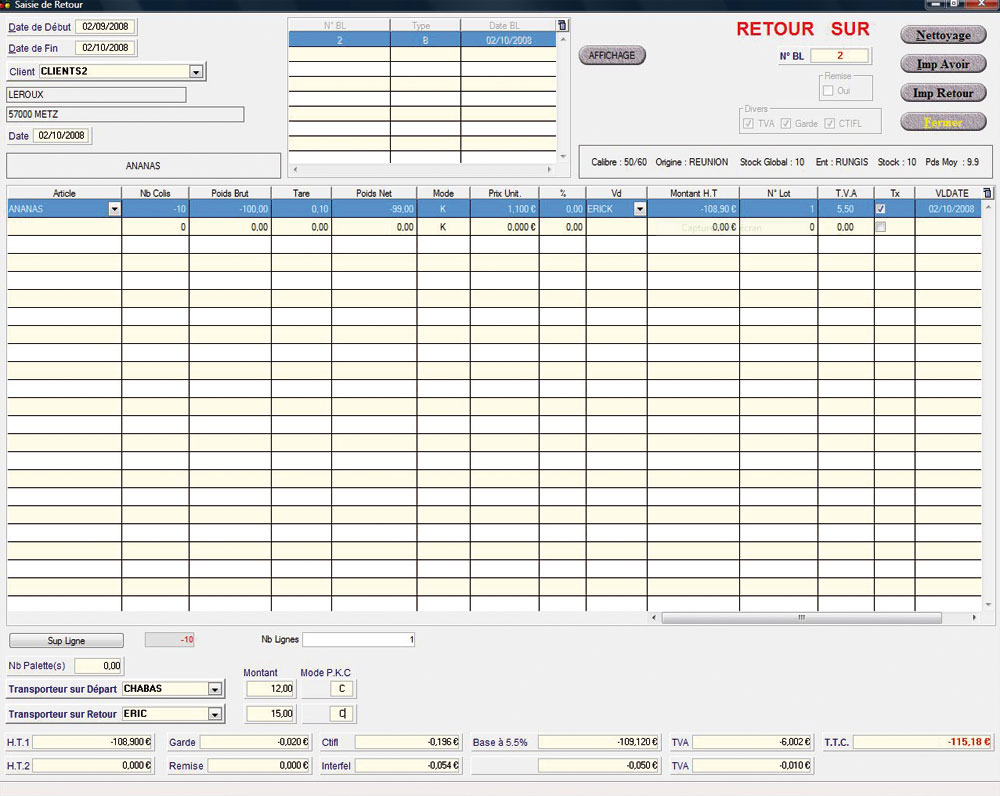Expand the Article dropdown on the ANANAS row
Viewport: 1000px width, 796px height.
[114, 209]
